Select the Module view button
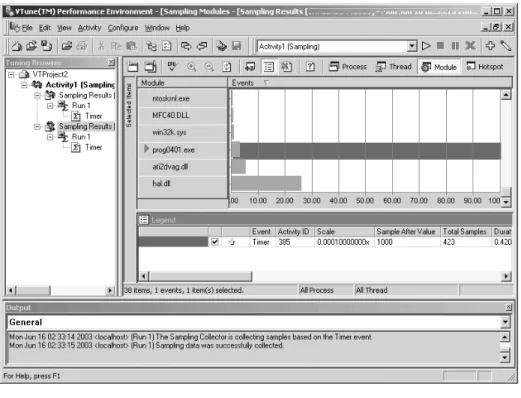 tap(439, 67)
